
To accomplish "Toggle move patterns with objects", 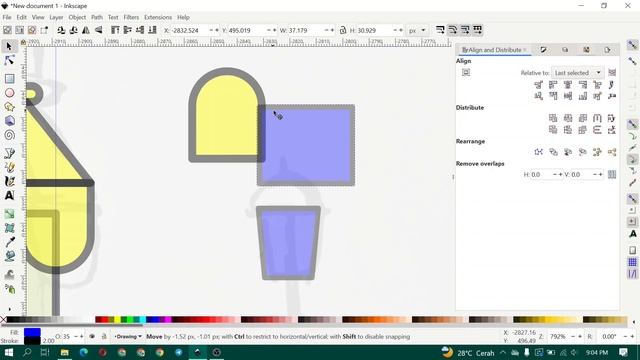I will [x=478, y=30].
